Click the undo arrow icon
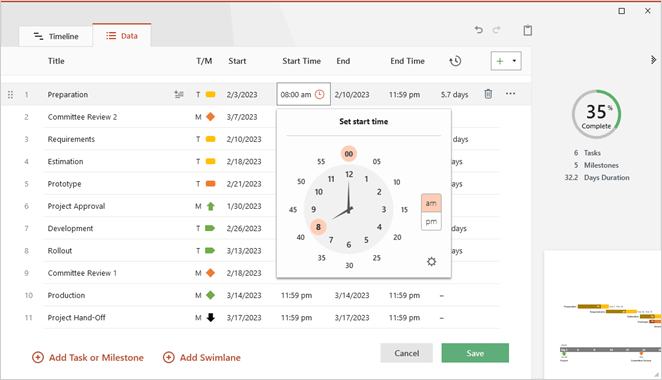The width and height of the screenshot is (662, 380). click(x=478, y=30)
